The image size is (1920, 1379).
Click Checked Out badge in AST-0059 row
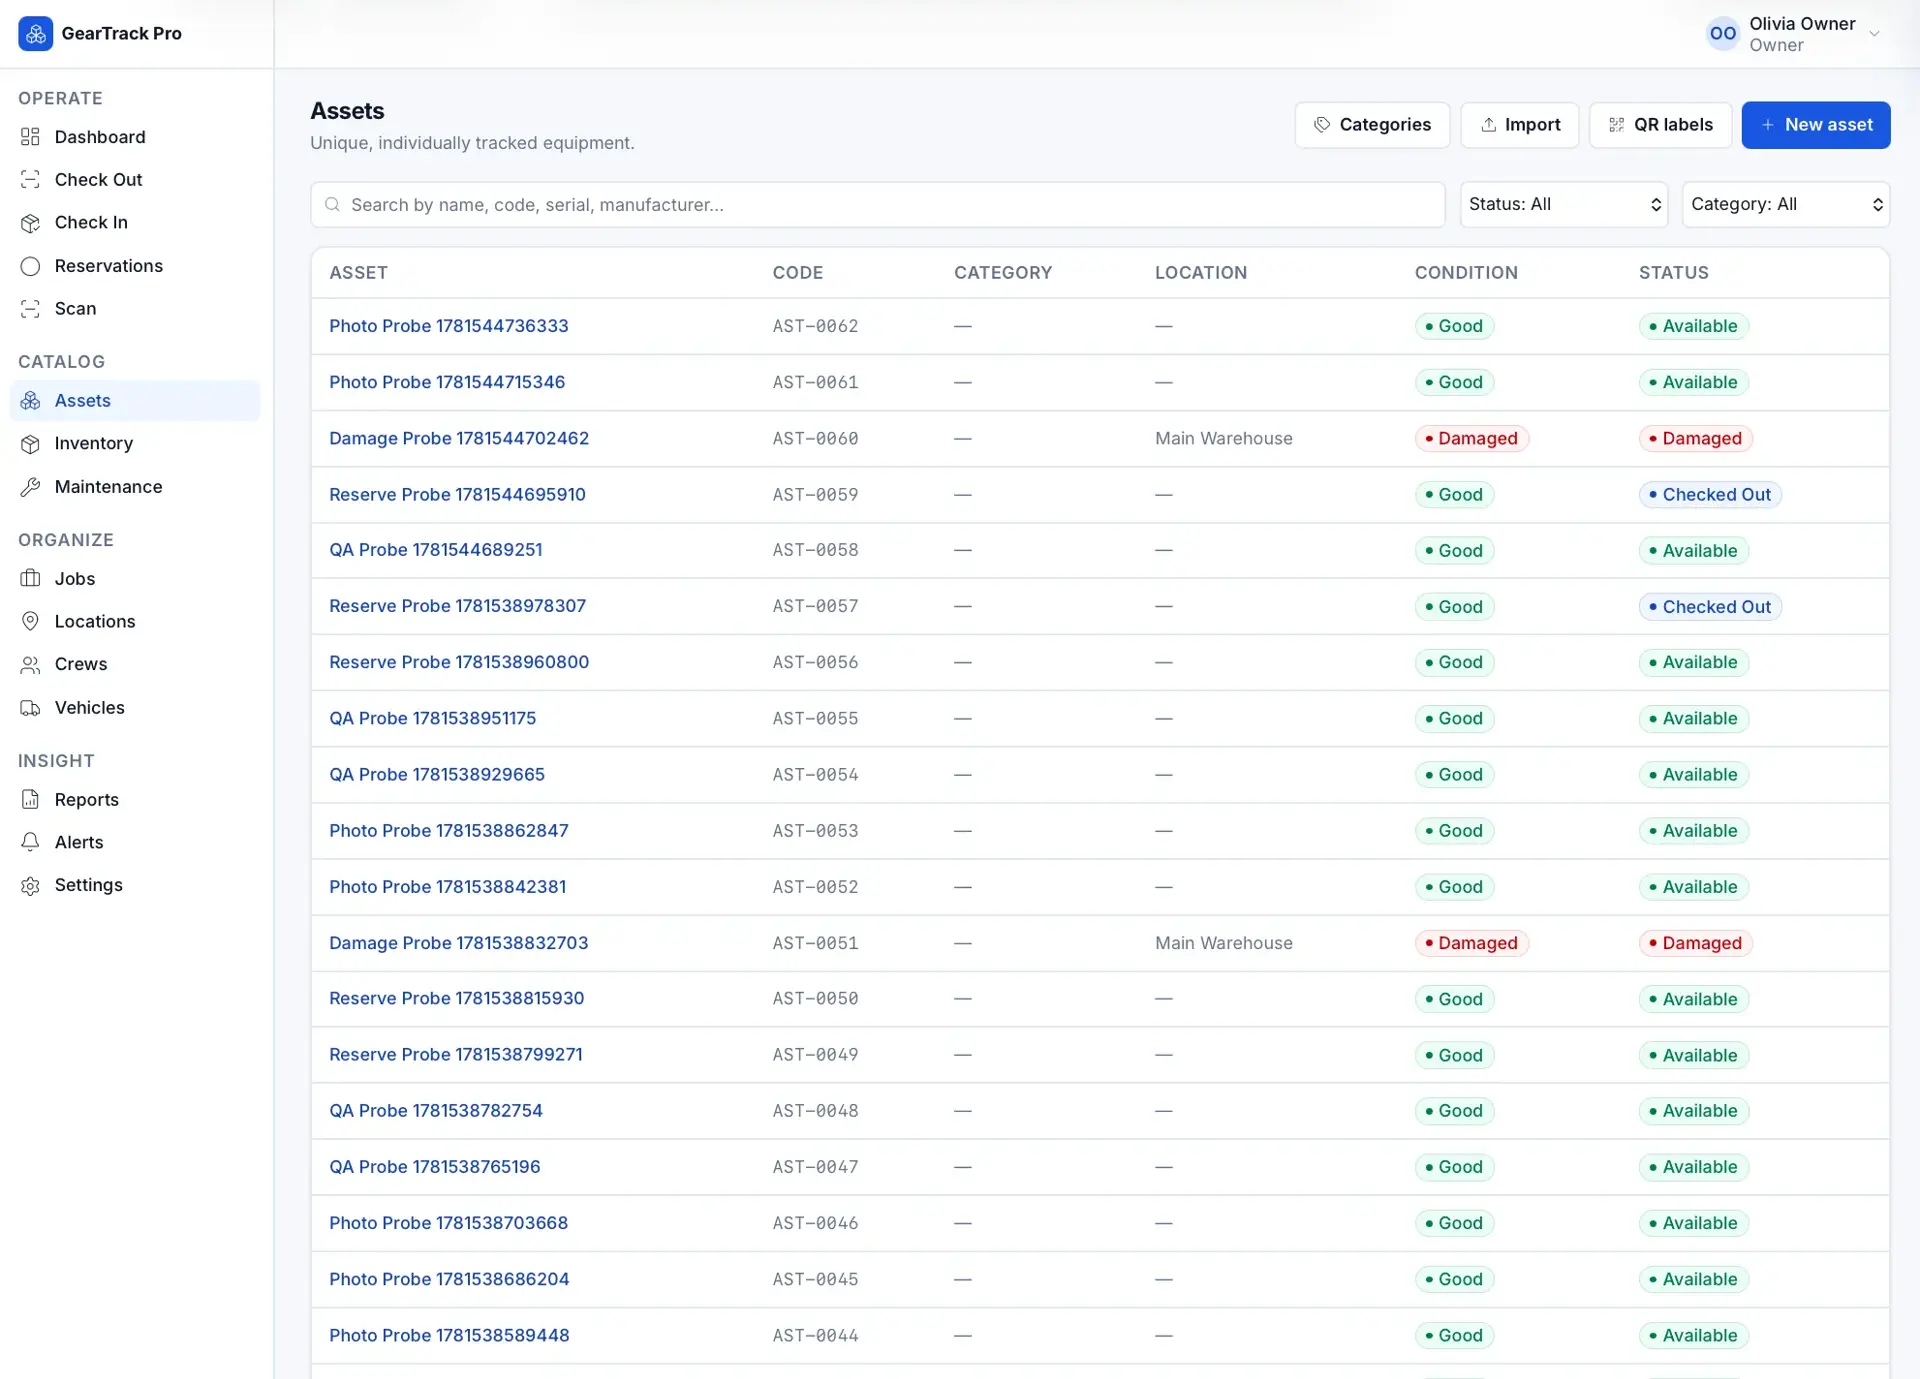[1710, 494]
